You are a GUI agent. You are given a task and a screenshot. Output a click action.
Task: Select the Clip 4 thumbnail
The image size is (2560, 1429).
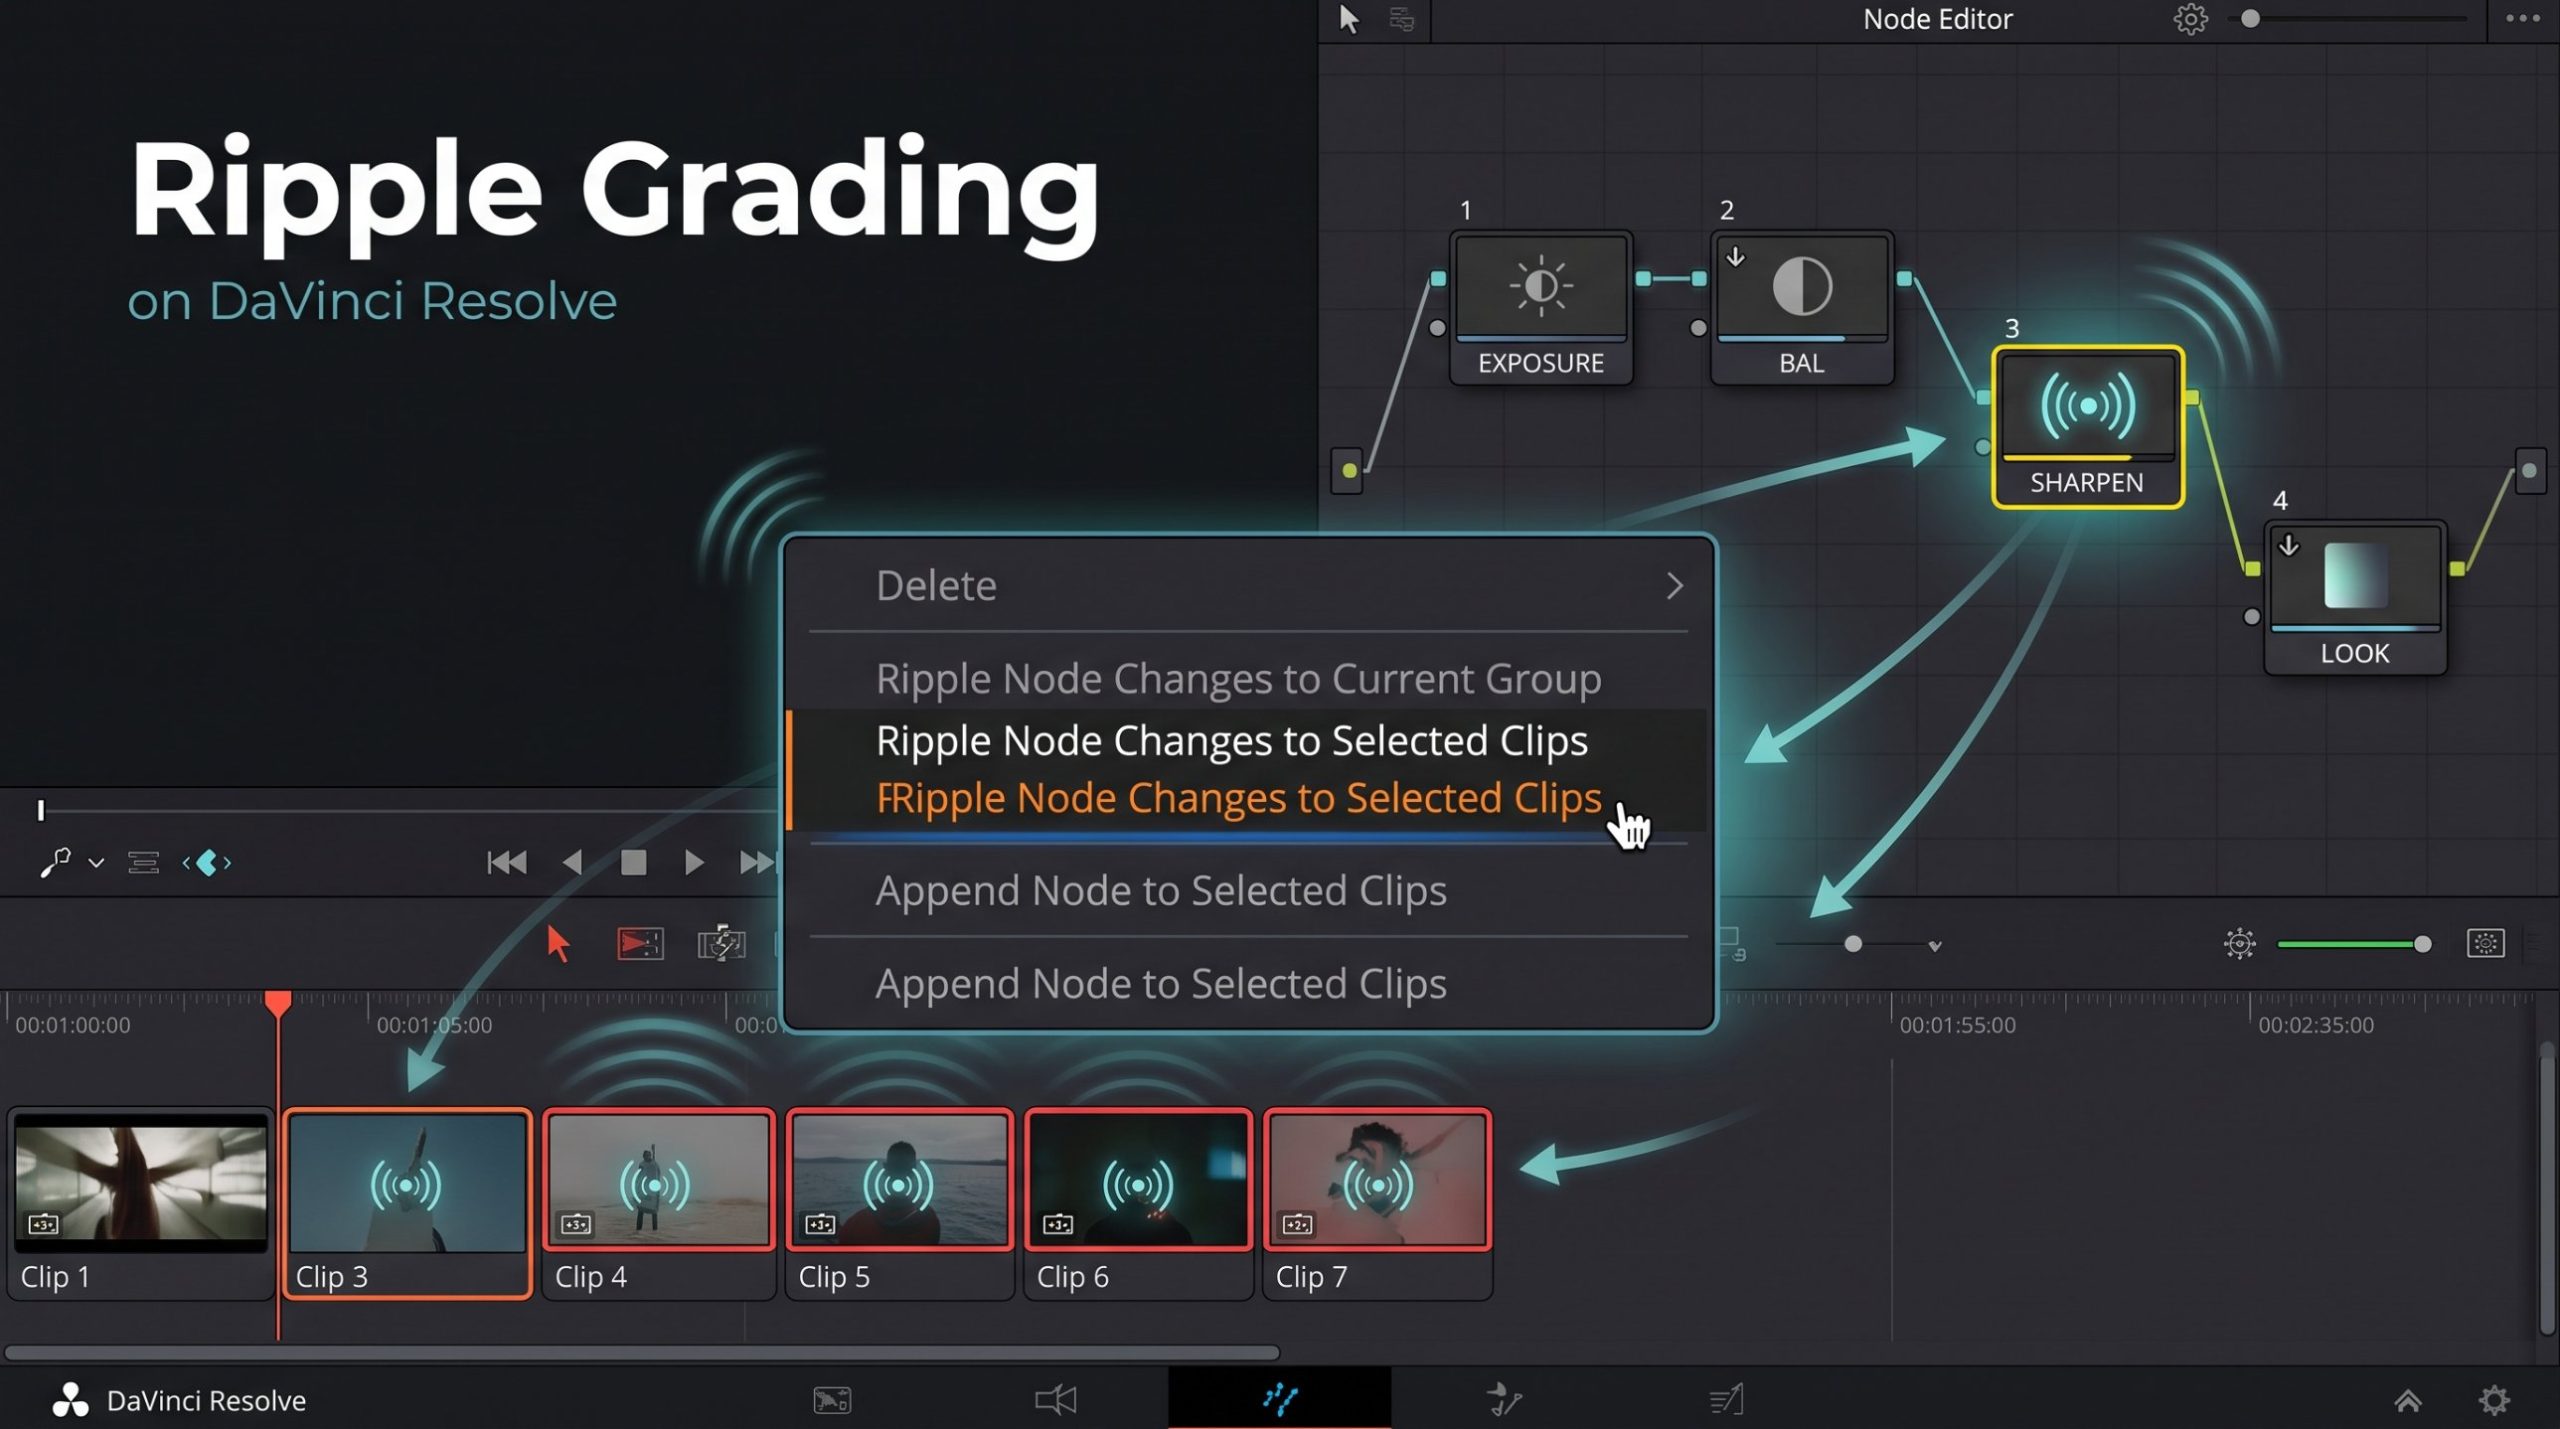click(659, 1180)
